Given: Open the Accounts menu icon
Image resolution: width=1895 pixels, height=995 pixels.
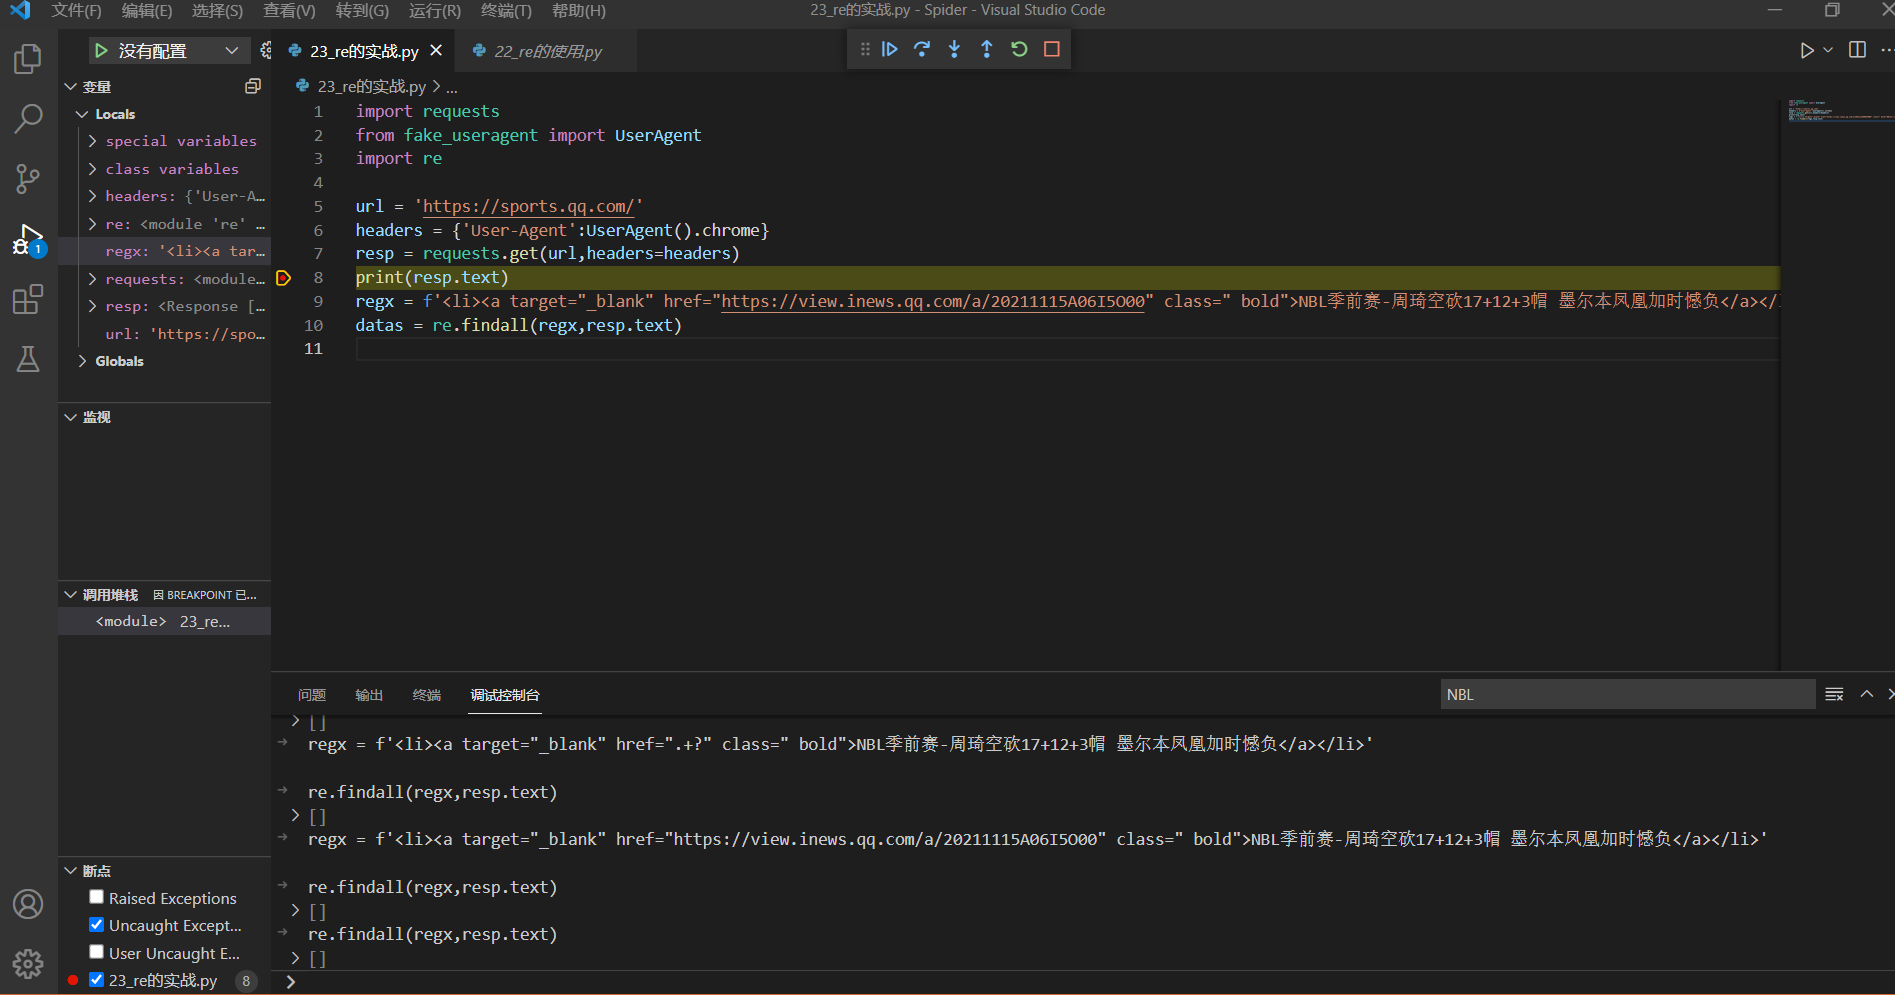Looking at the screenshot, I should (x=28, y=904).
